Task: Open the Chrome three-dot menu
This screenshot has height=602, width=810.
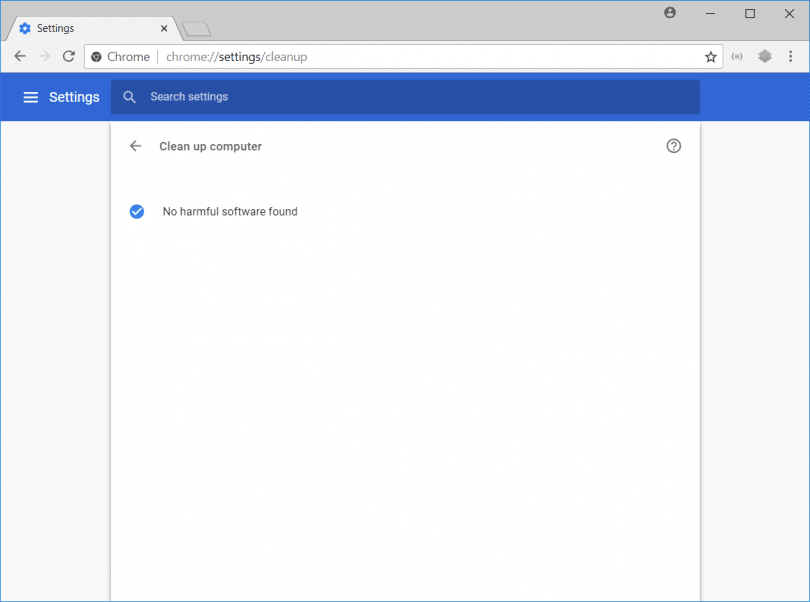Action: pos(791,57)
